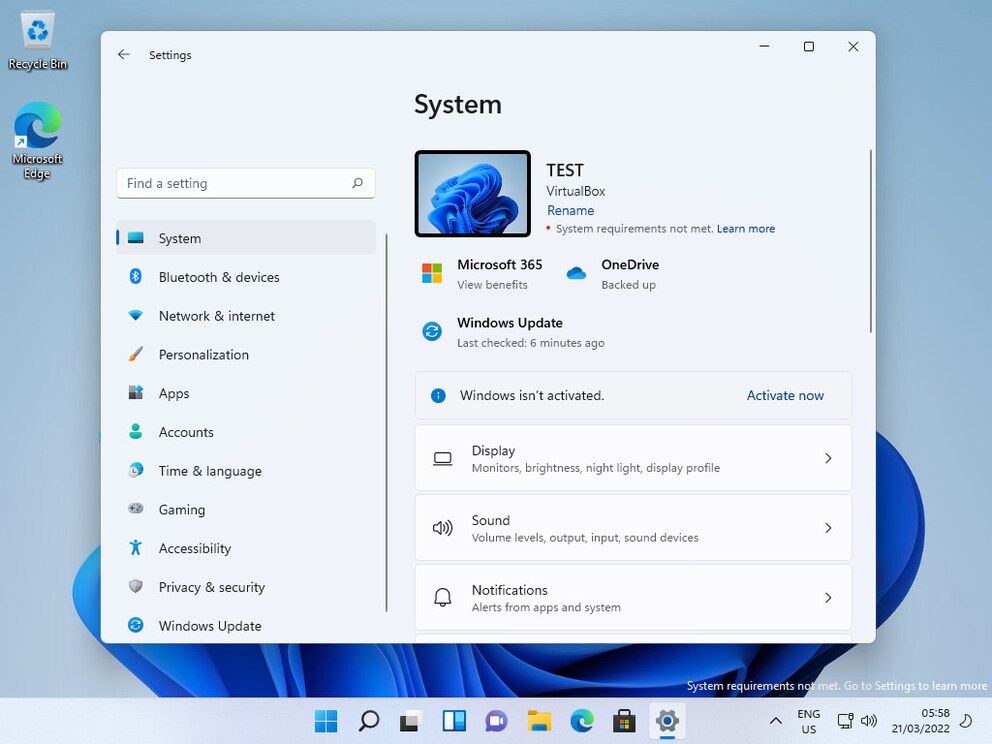Open Bluetooth & devices category
992x744 pixels.
tap(246, 276)
